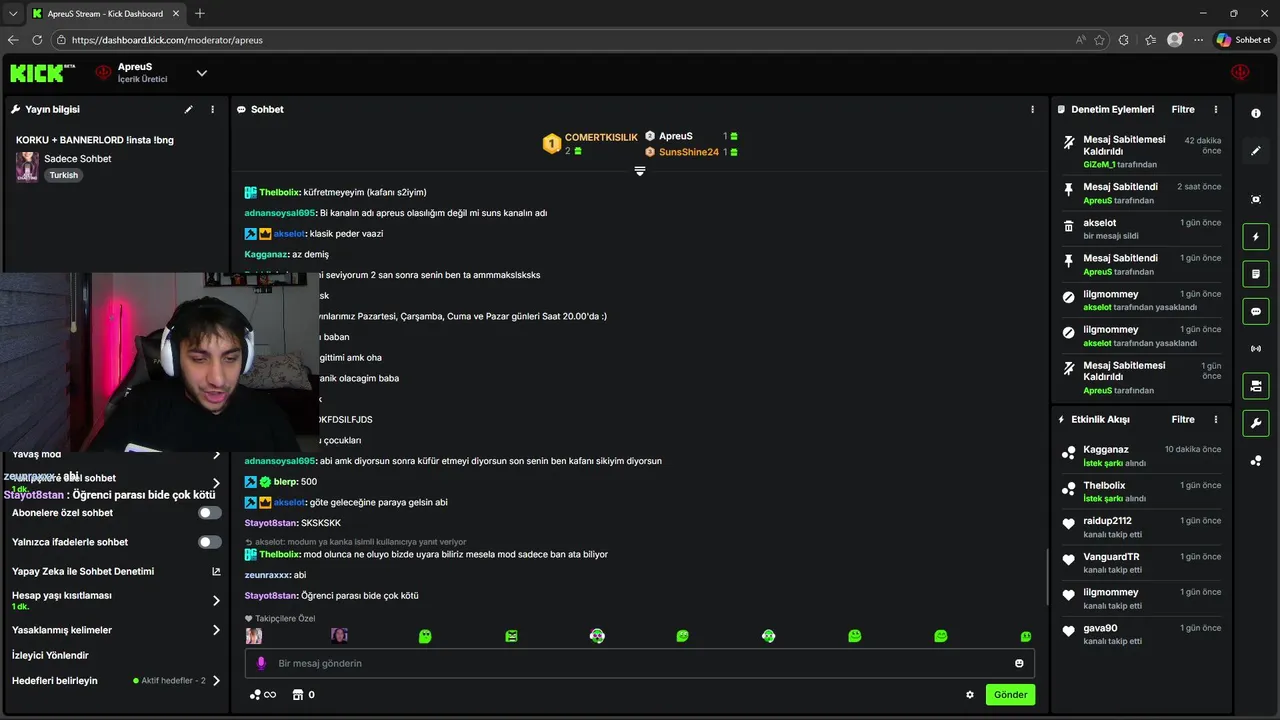Toggle Abonelere özel sohbet switch
This screenshot has height=720, width=1280.
210,513
